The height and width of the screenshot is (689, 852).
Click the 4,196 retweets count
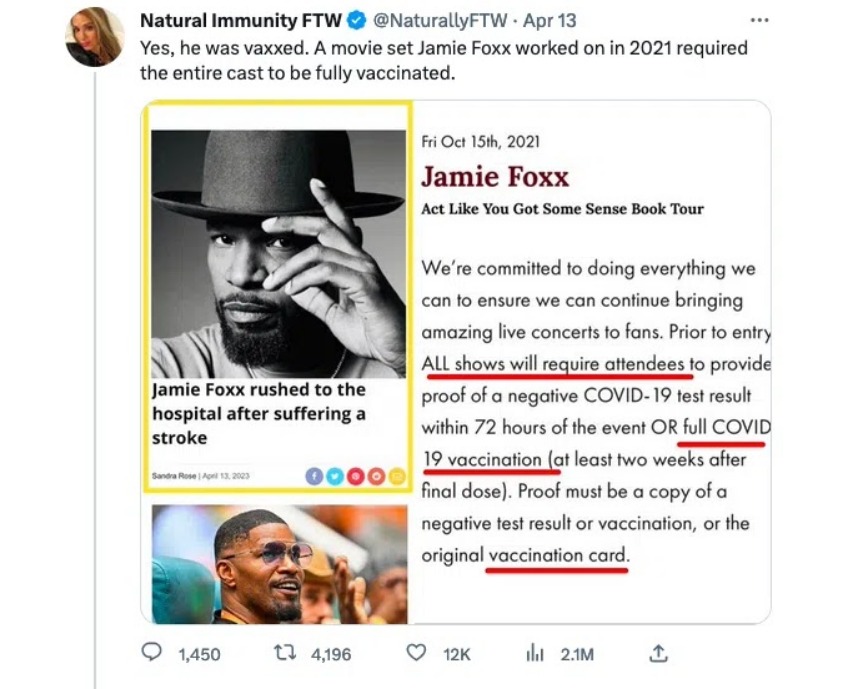331,654
